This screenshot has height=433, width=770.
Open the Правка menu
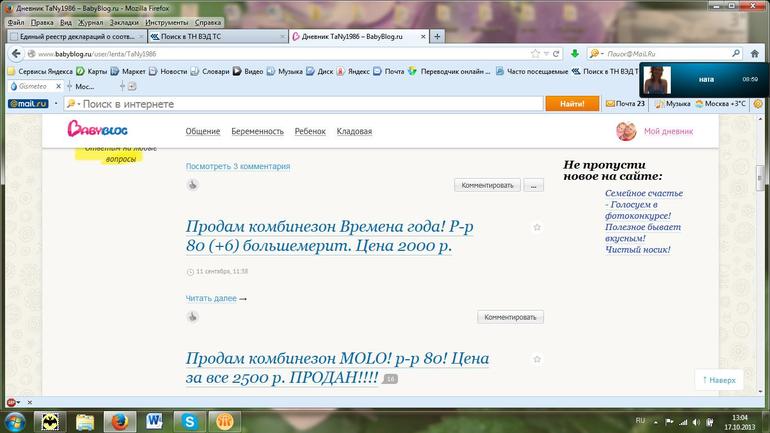point(42,23)
